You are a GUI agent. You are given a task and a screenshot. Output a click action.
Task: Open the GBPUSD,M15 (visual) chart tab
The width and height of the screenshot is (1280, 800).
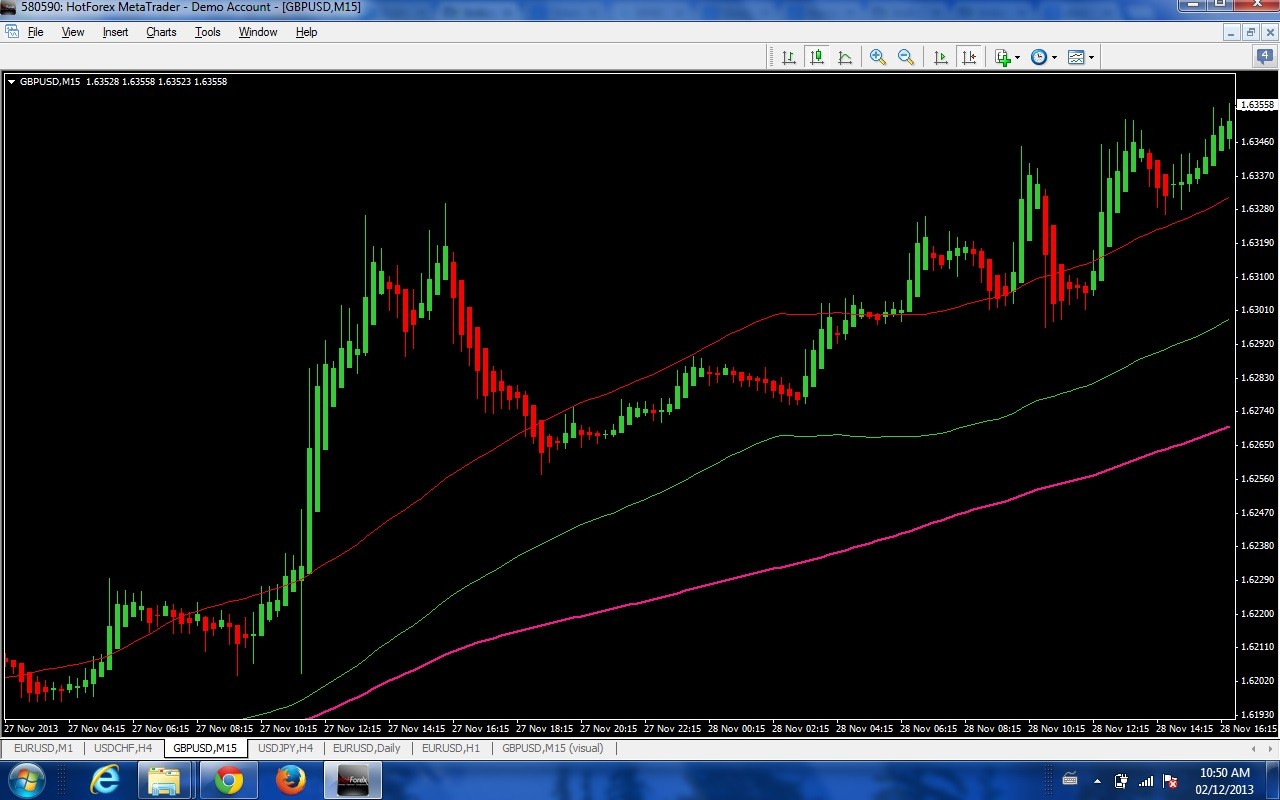click(553, 748)
